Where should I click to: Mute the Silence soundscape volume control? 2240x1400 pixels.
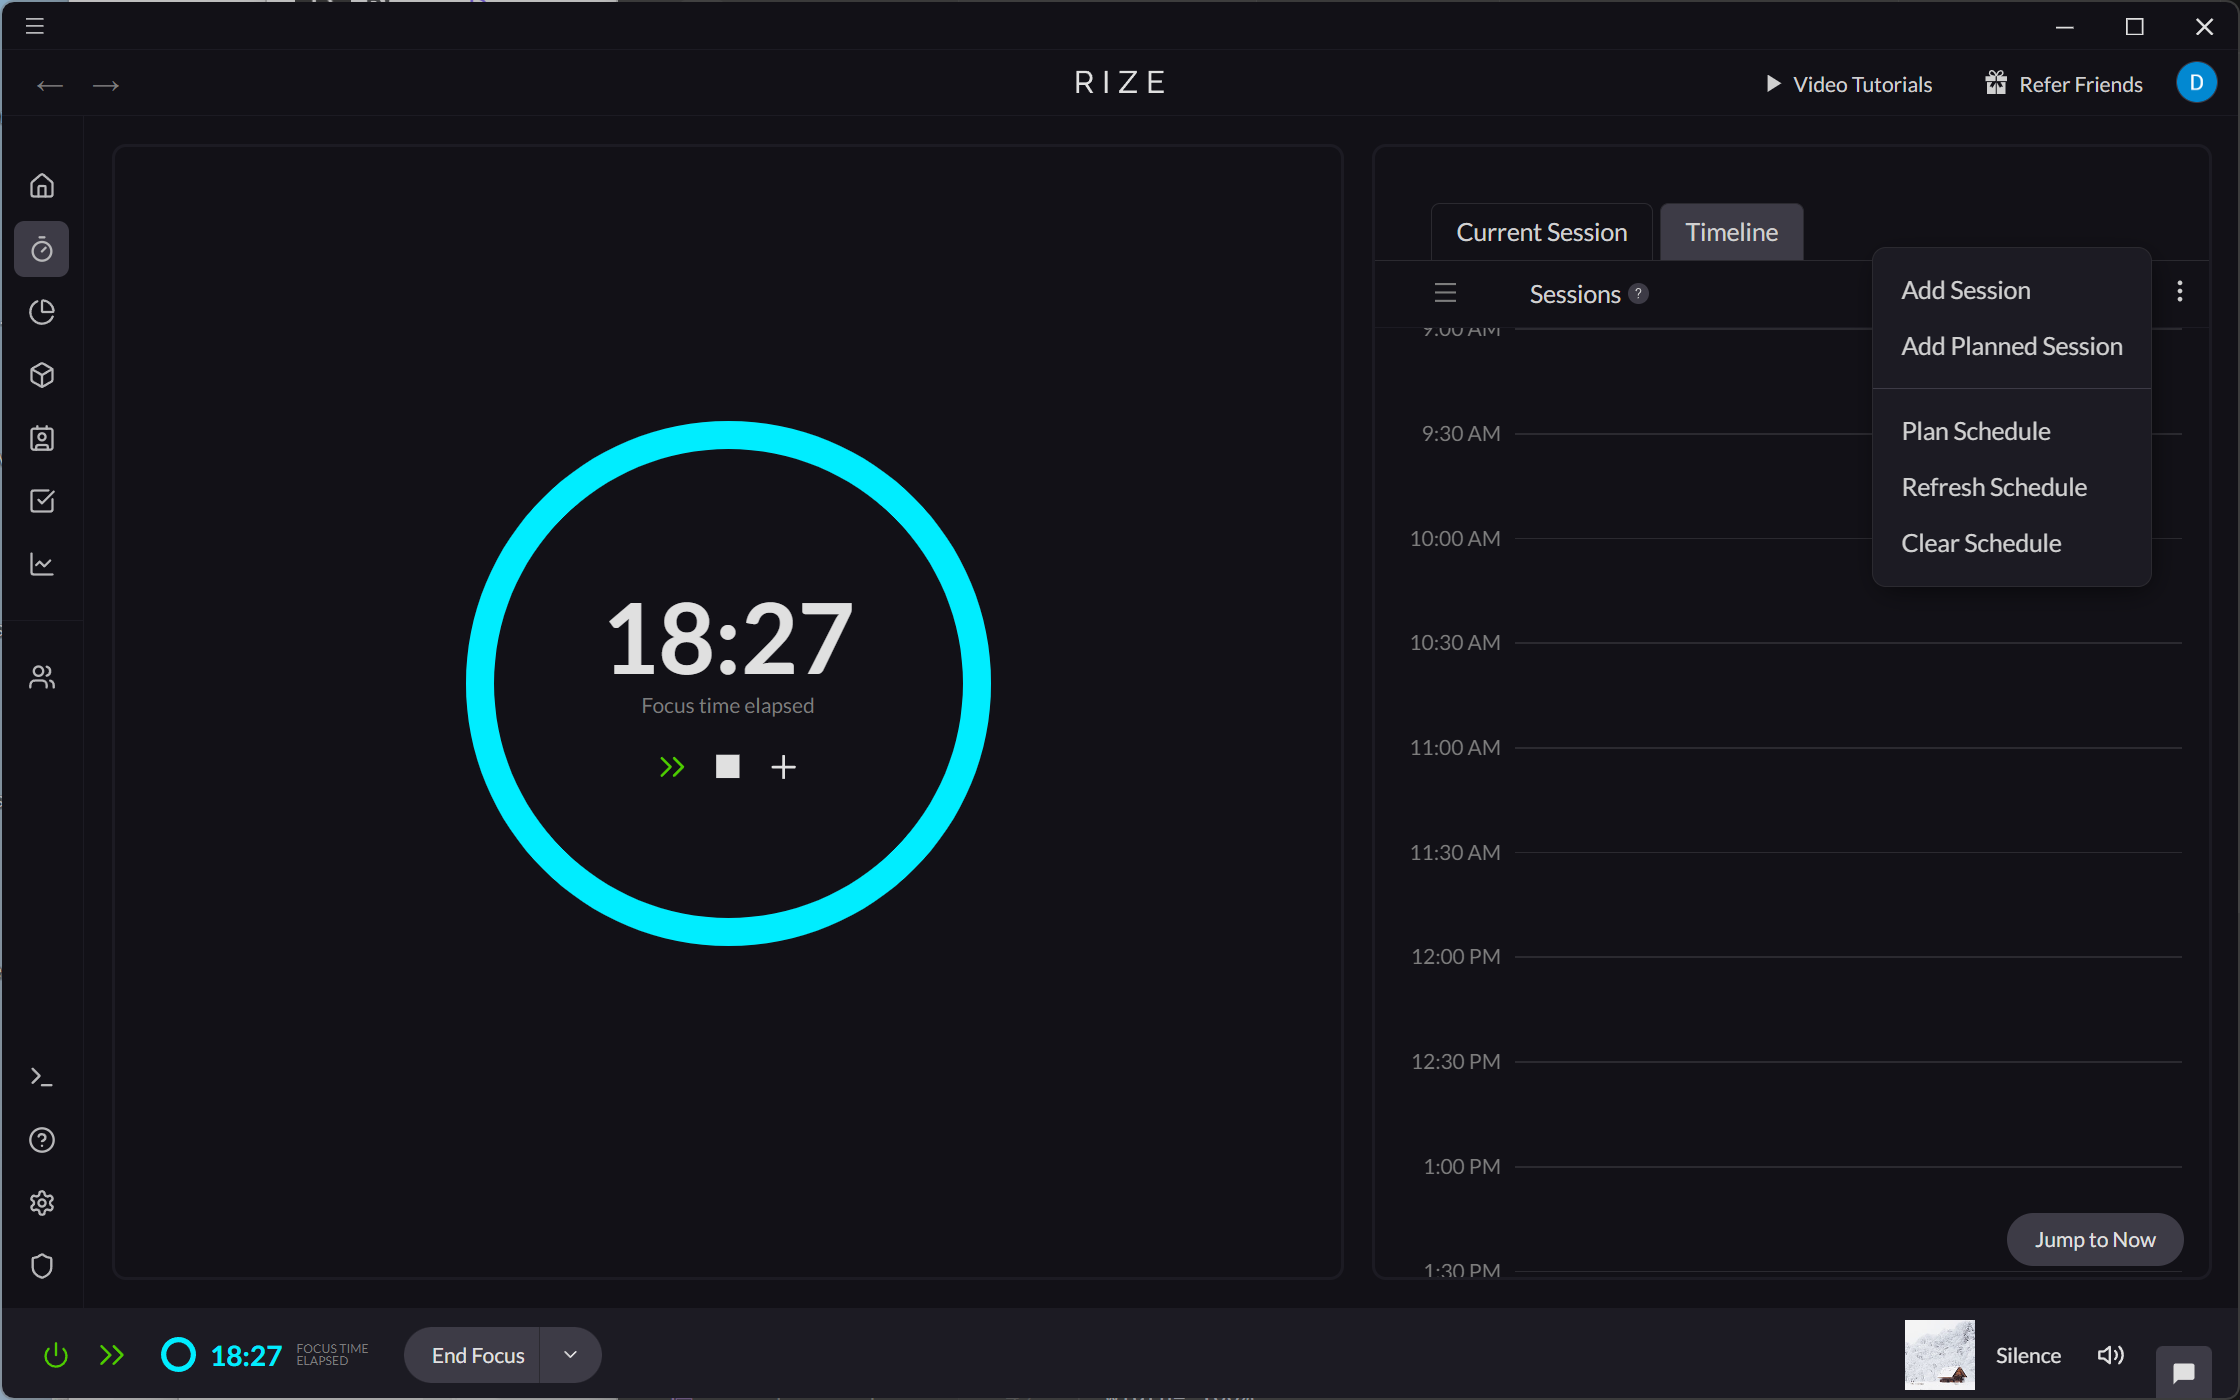pos(2110,1354)
